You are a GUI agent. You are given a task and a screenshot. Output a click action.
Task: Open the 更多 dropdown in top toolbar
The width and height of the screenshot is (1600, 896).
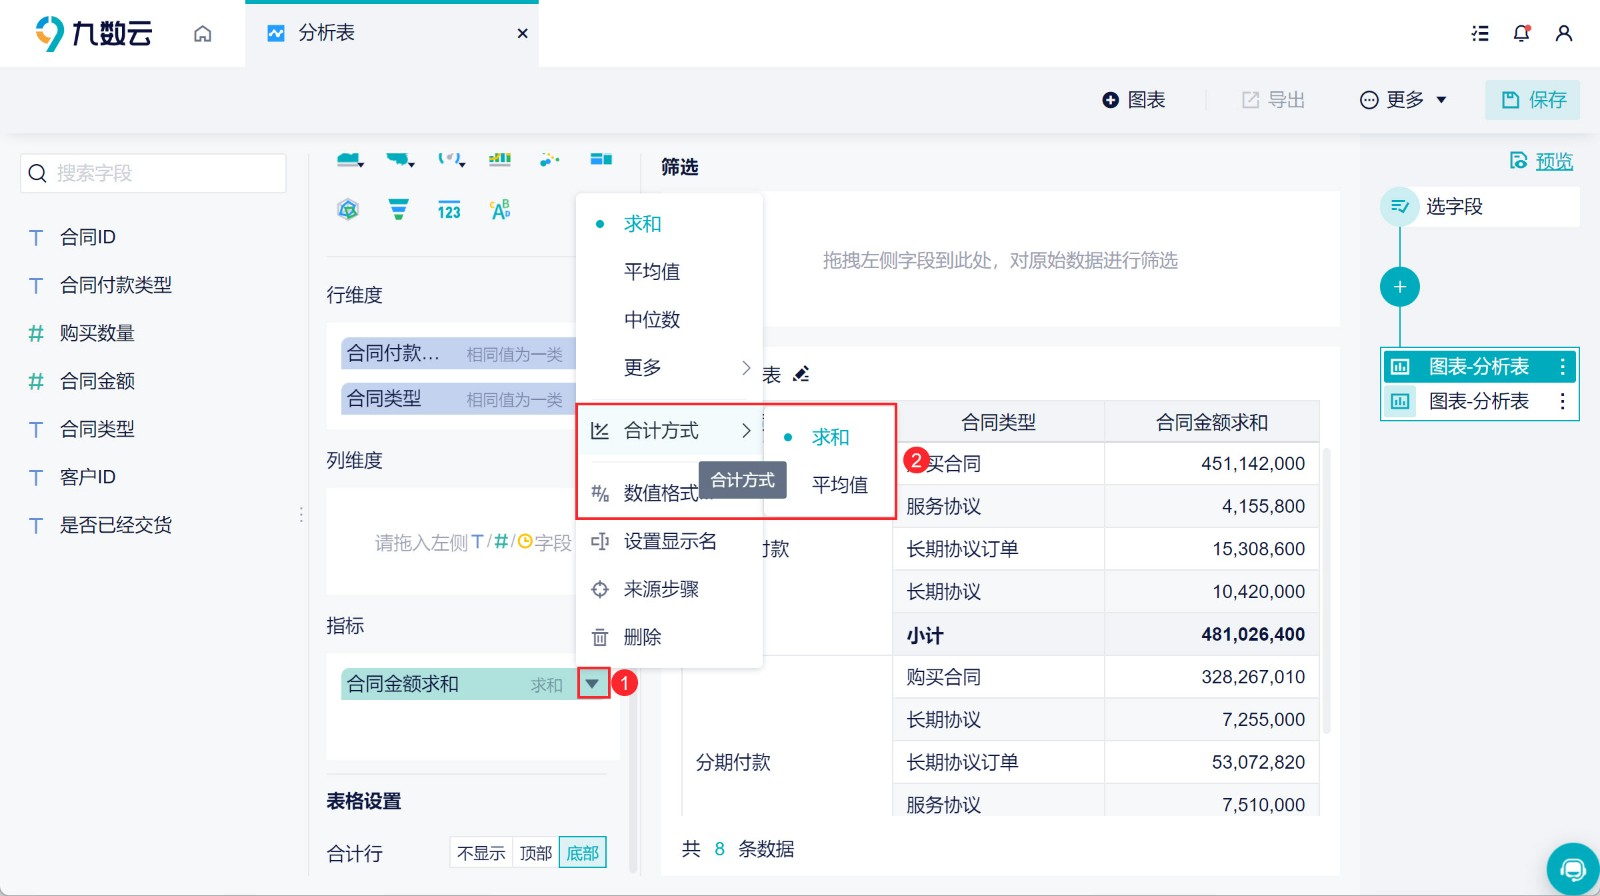coord(1403,100)
